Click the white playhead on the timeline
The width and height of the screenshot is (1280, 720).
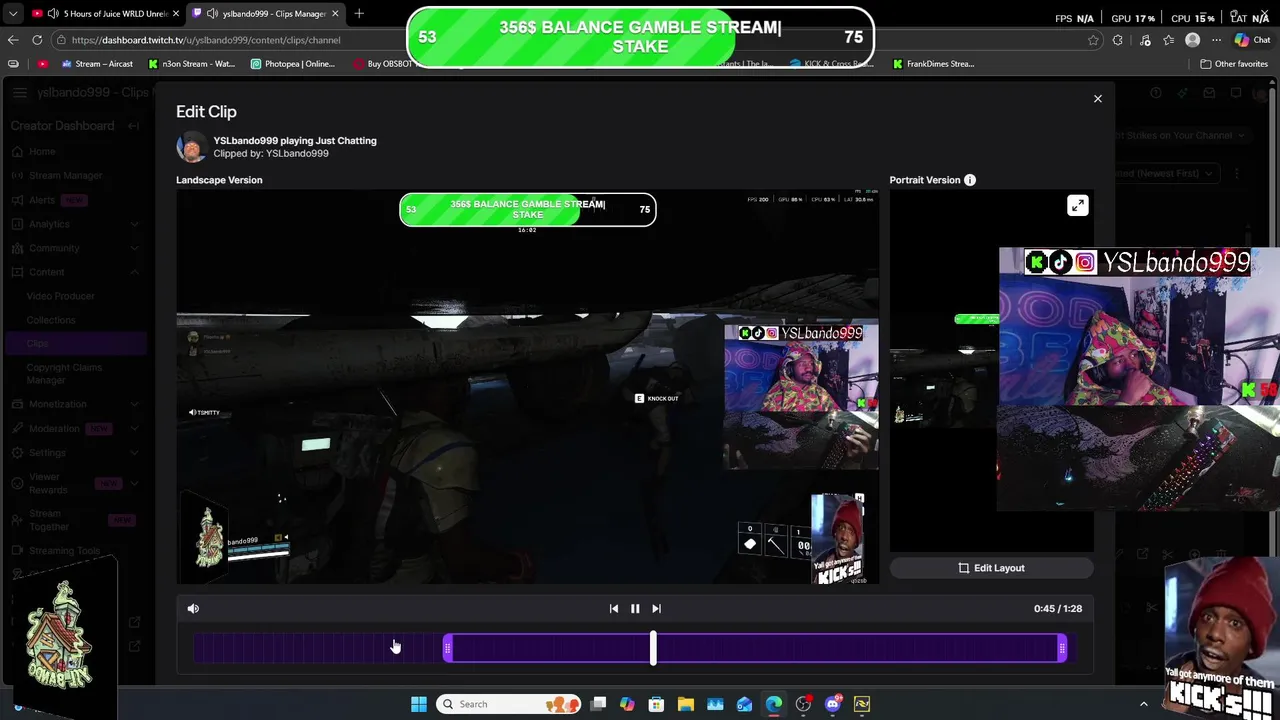pyautogui.click(x=653, y=648)
